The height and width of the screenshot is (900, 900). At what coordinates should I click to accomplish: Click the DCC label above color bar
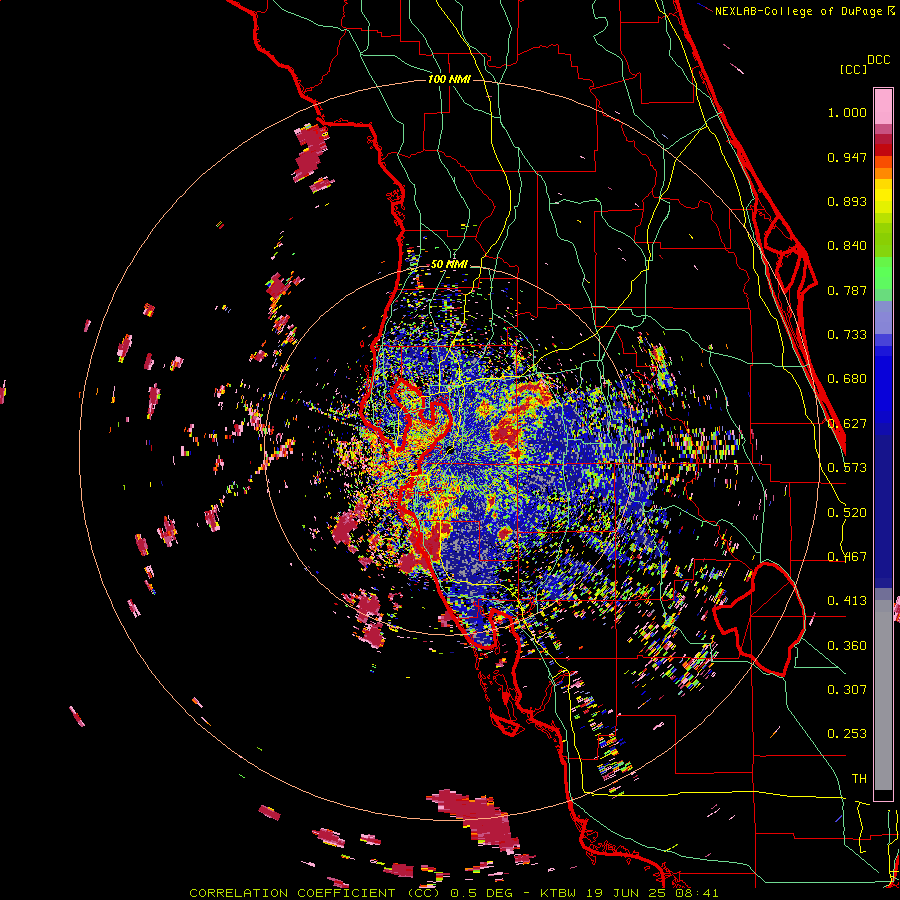pos(879,60)
